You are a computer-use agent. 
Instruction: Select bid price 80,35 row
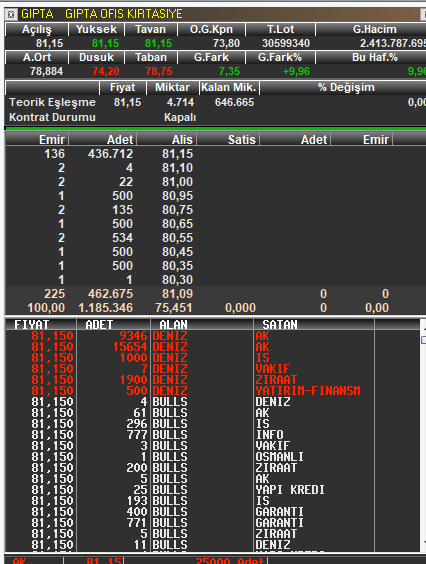pyautogui.click(x=177, y=266)
